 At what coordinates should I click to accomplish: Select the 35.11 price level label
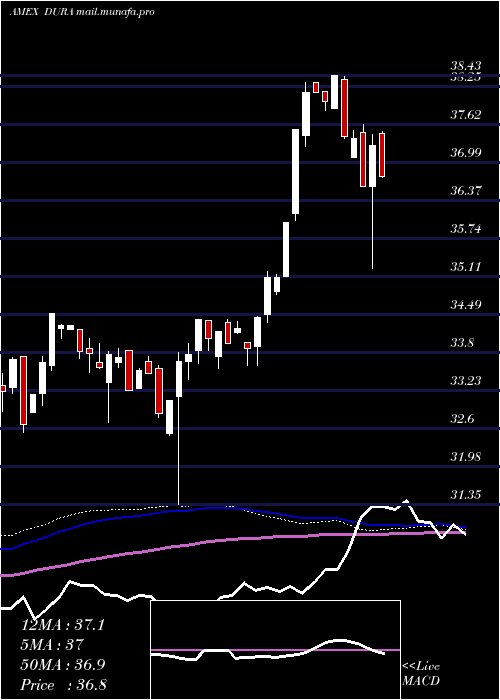pos(466,267)
